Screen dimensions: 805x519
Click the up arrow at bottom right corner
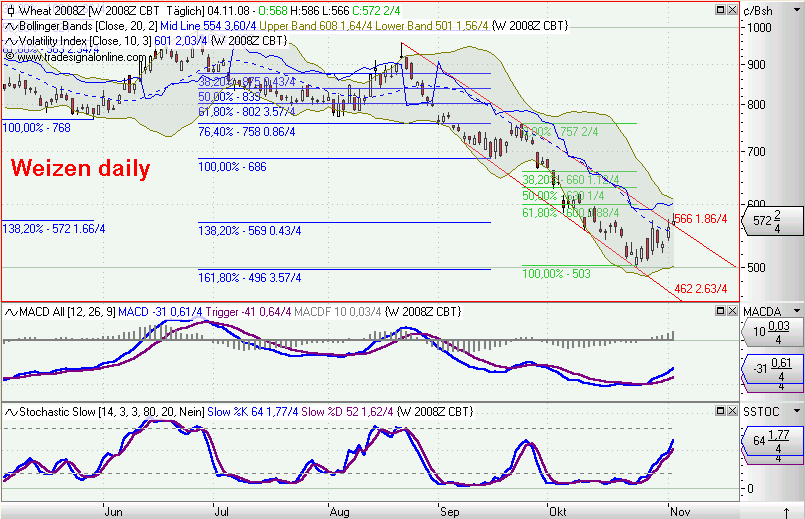click(x=786, y=512)
